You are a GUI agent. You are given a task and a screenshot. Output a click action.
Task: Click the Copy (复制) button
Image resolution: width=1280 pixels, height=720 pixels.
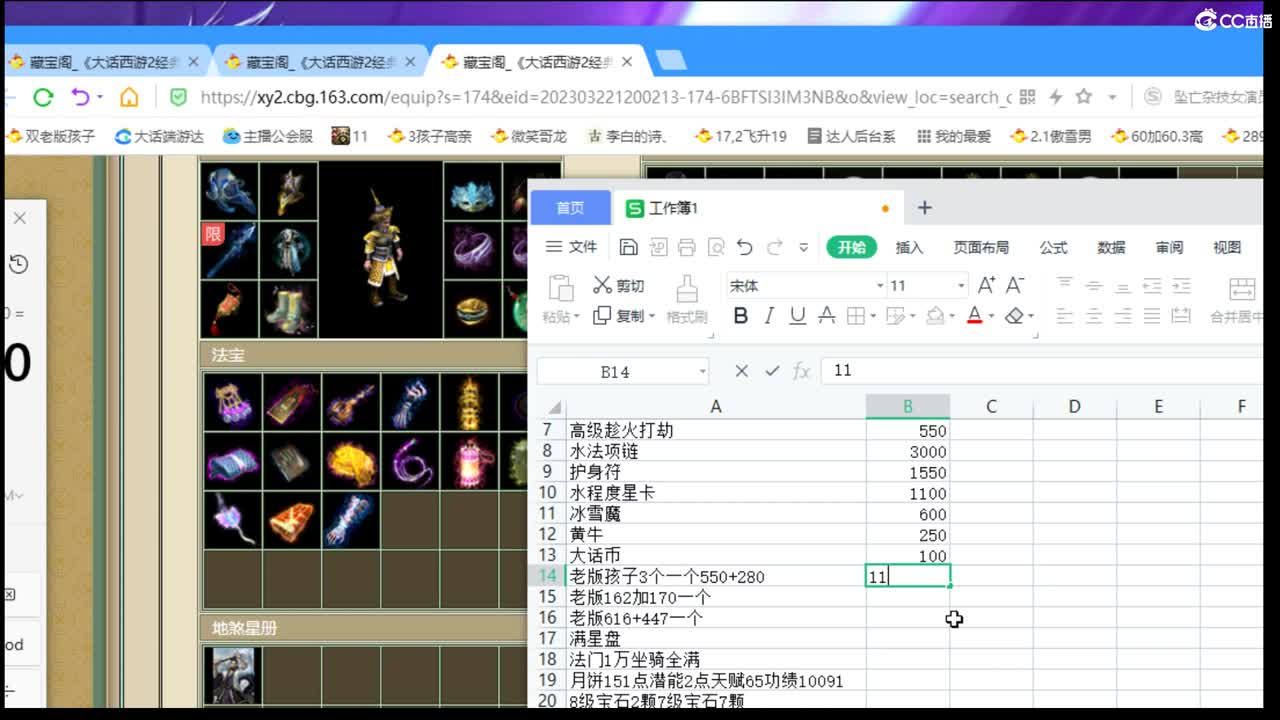619,316
